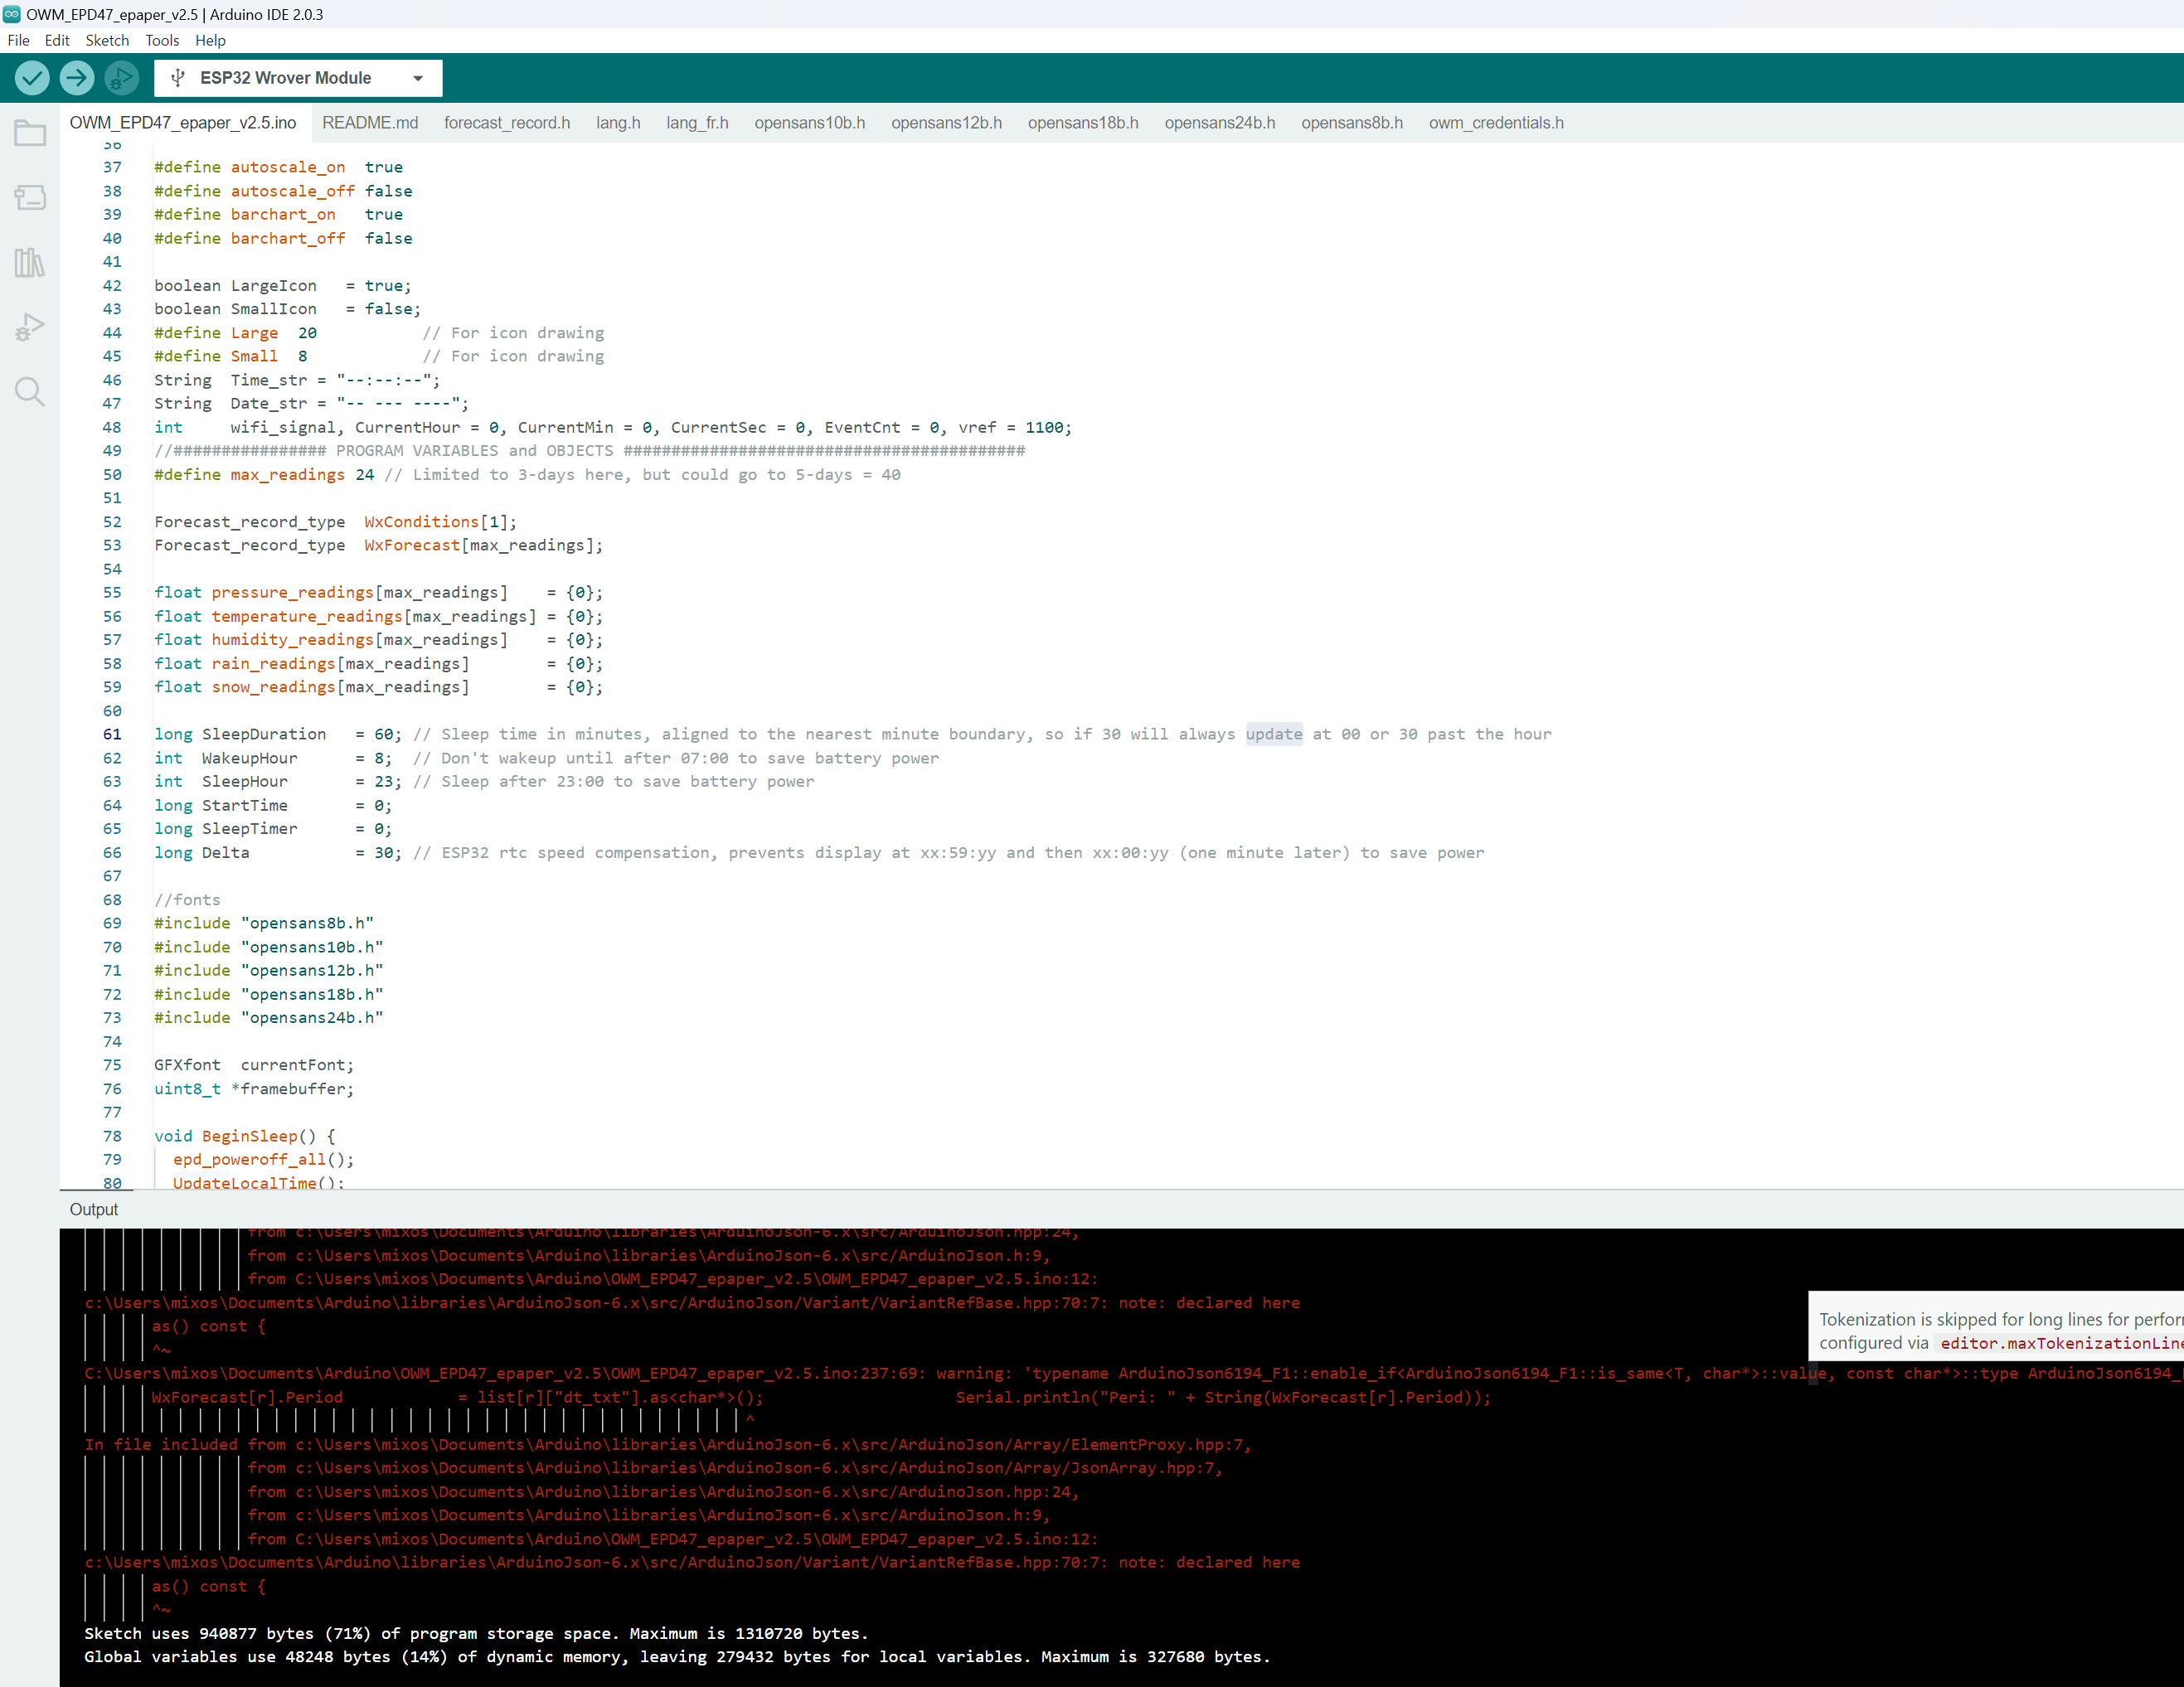Click 'snow_readings' on line 59

click(273, 687)
